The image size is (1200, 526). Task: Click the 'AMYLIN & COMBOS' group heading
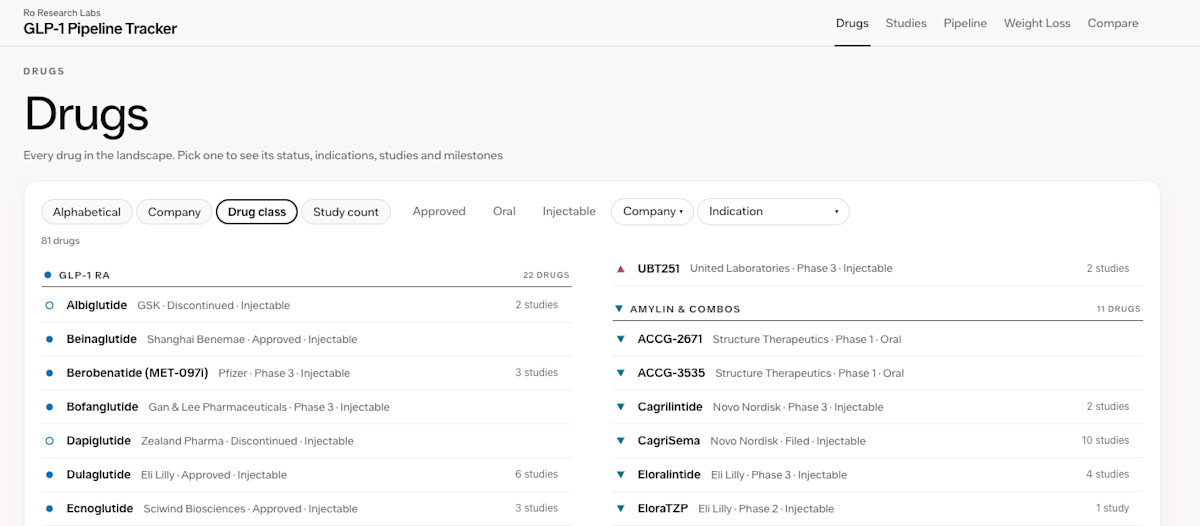point(685,309)
